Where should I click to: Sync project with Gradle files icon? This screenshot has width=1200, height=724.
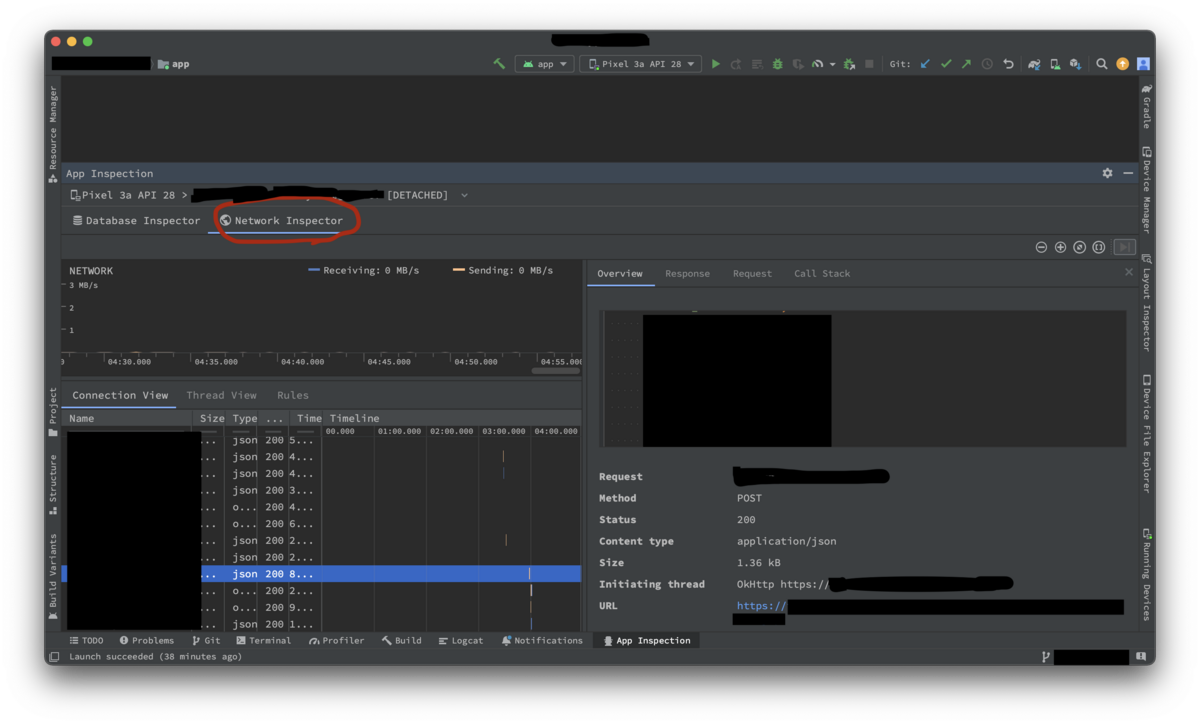[x=1034, y=64]
